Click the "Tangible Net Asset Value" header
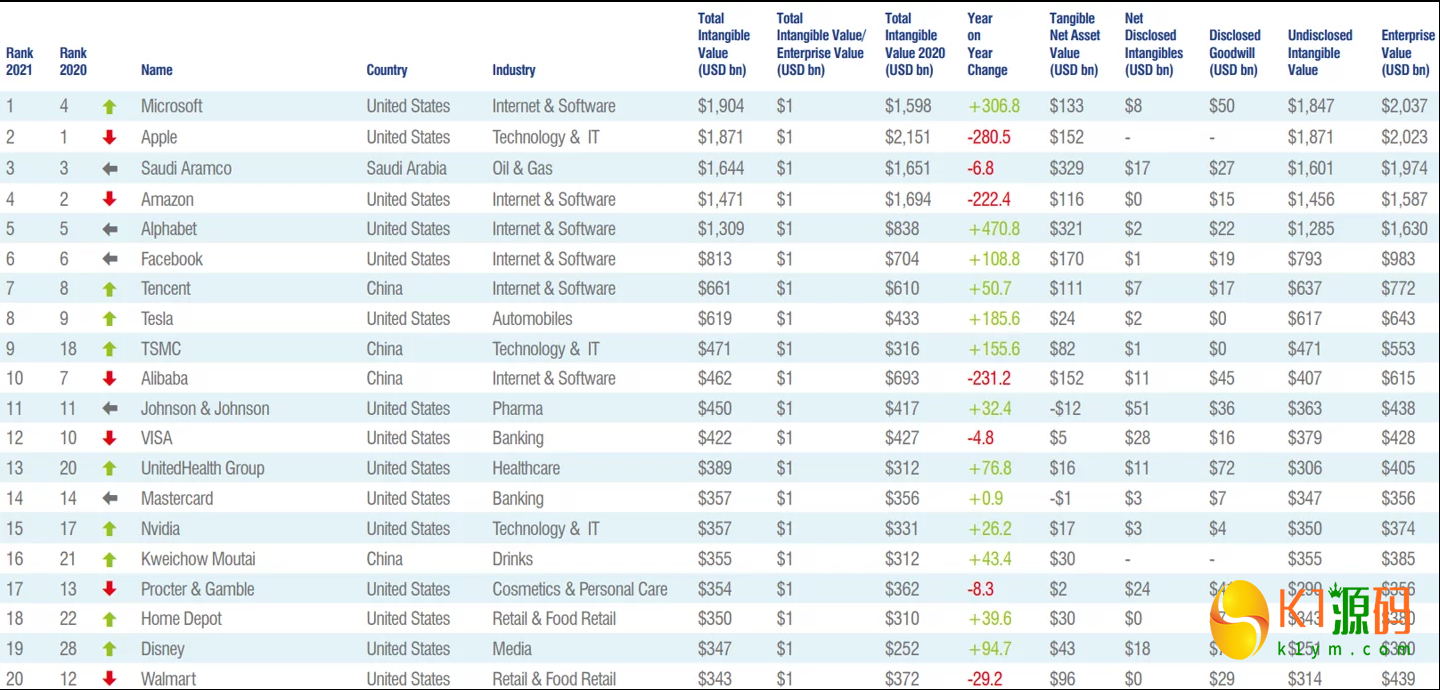Image resolution: width=1440 pixels, height=690 pixels. click(1074, 44)
